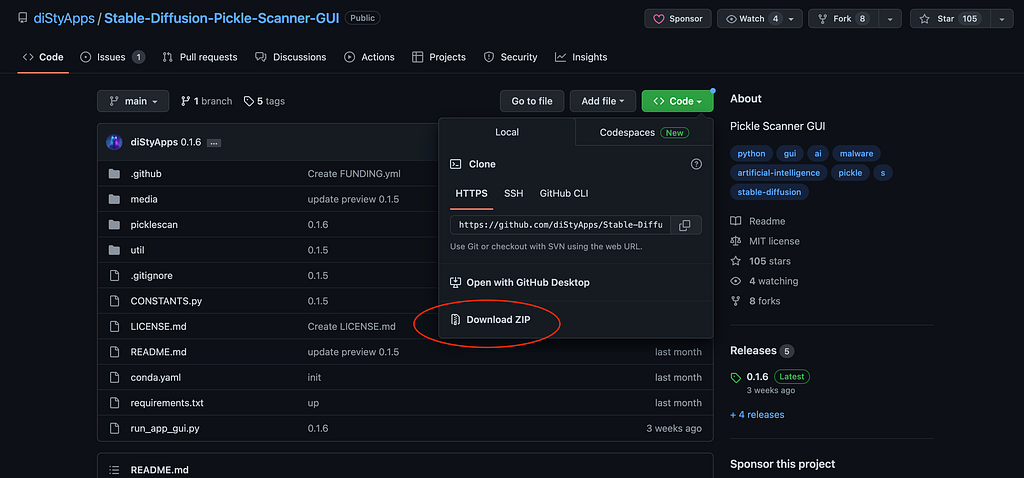Click the media folder icon

115,199
